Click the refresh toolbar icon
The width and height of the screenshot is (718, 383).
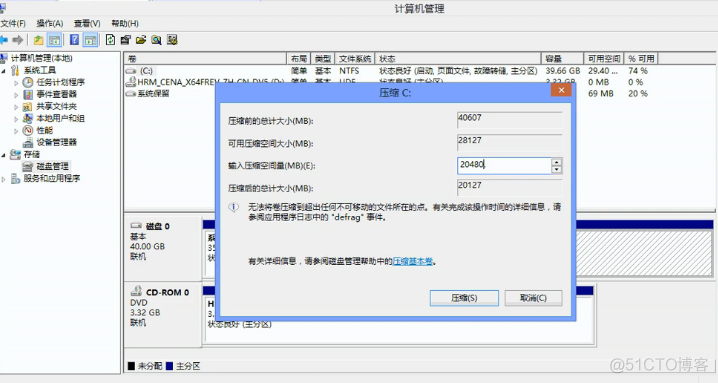110,40
